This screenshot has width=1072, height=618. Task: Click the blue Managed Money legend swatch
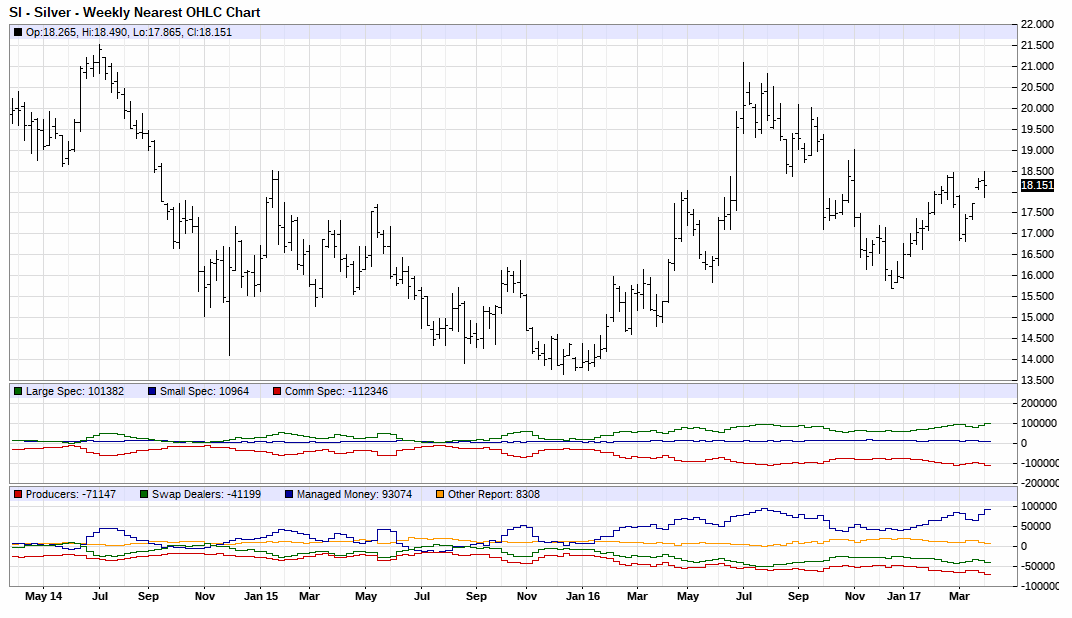(x=289, y=494)
